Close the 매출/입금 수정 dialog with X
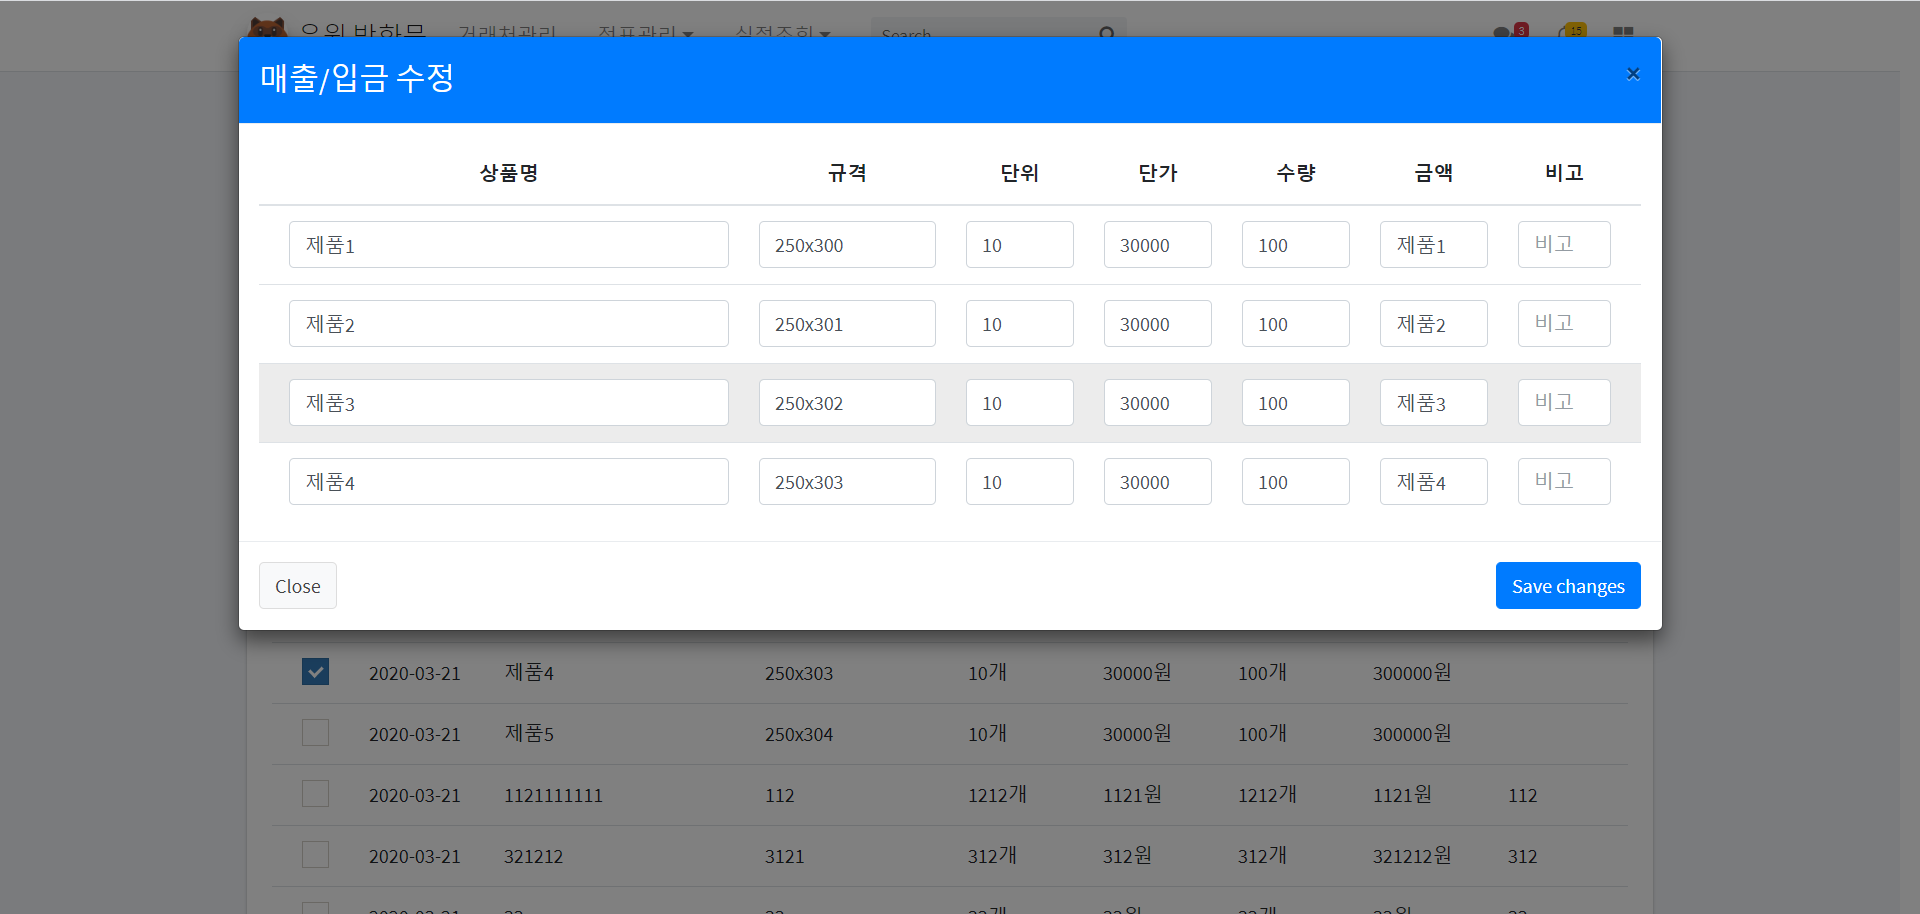This screenshot has width=1920, height=914. (1633, 74)
